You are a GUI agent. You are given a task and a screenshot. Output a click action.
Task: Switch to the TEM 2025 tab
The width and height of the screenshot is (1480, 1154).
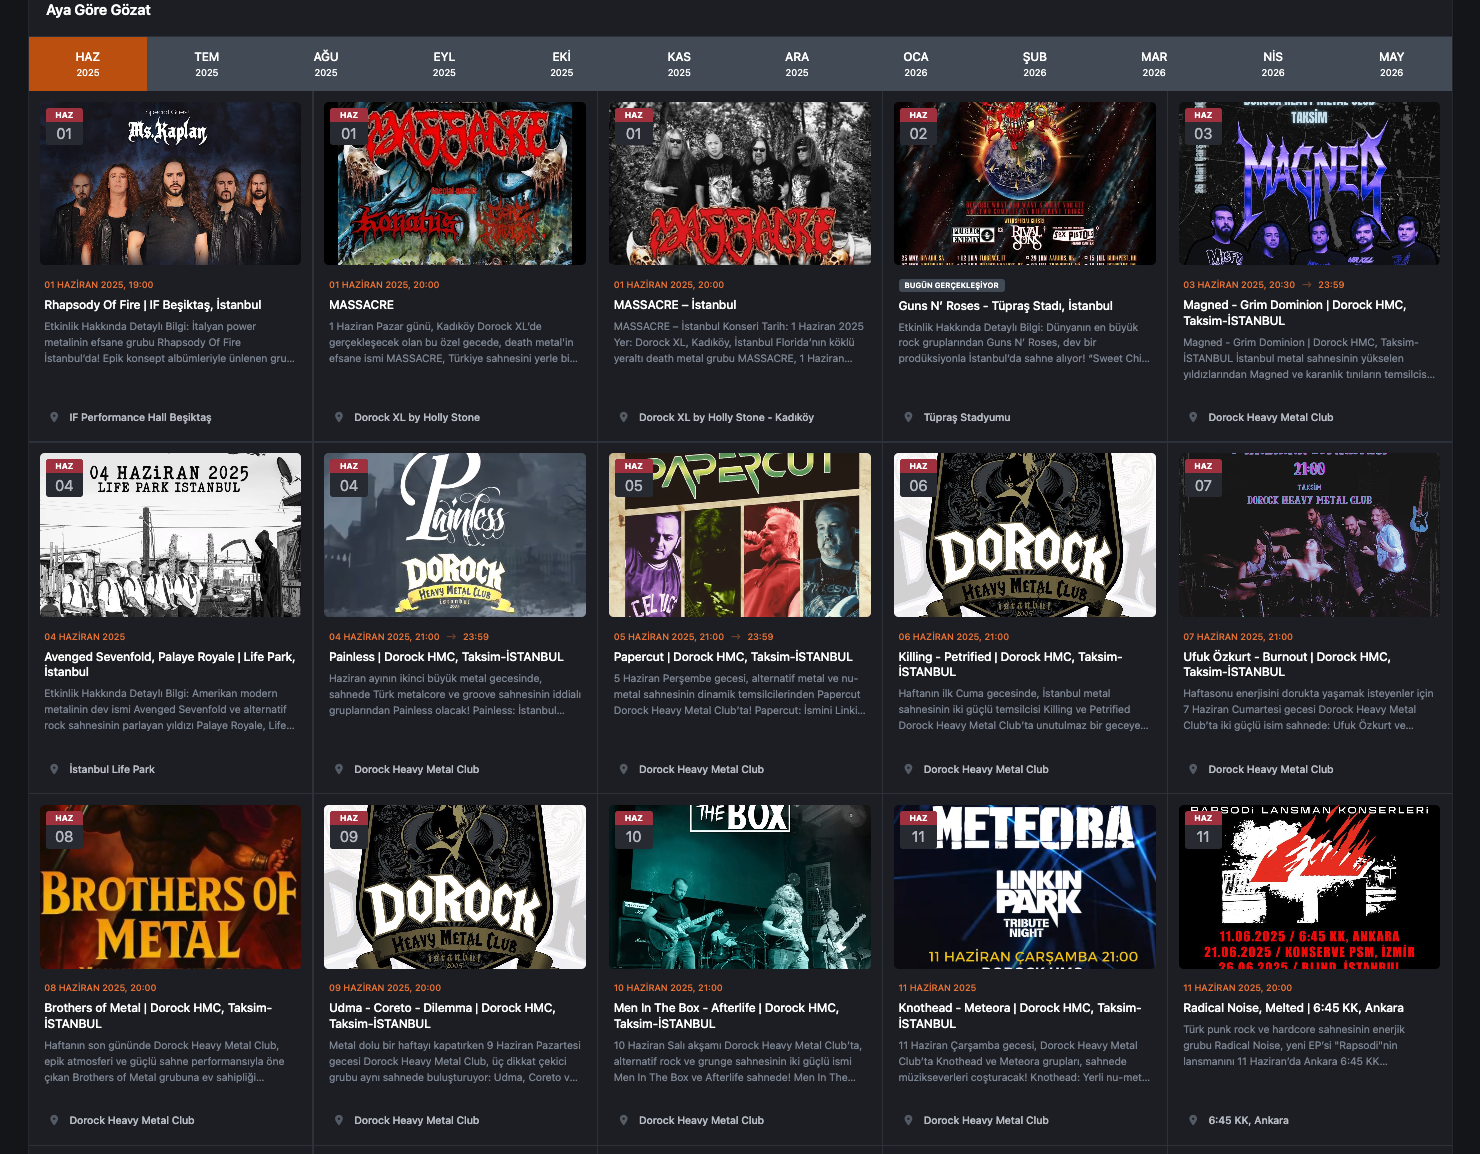click(x=207, y=64)
